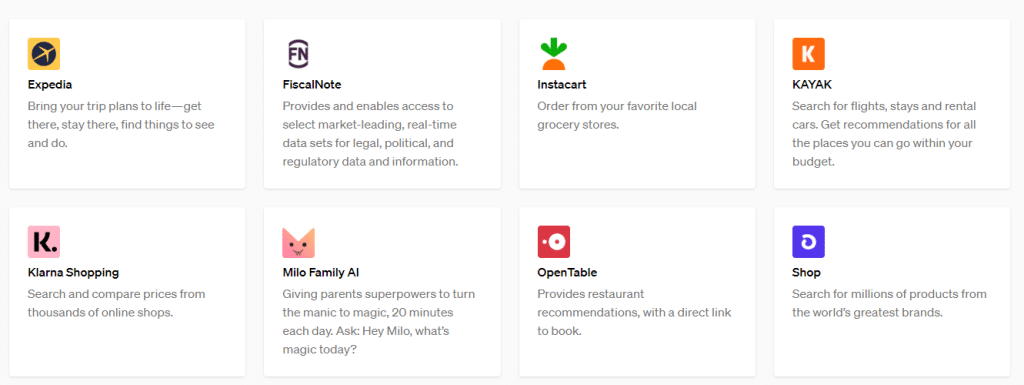The image size is (1024, 385).
Task: Select the Milo Family AI heading
Action: pos(321,273)
